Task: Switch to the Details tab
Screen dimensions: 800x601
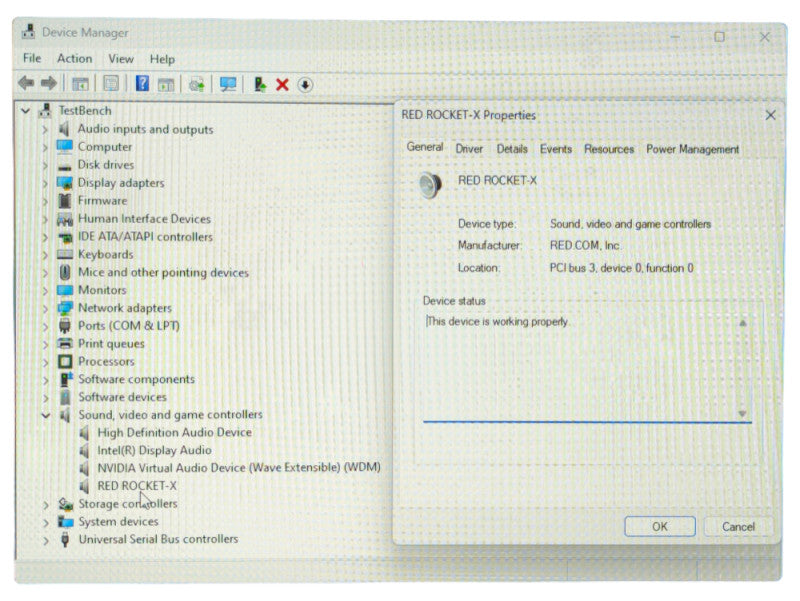Action: (x=512, y=149)
